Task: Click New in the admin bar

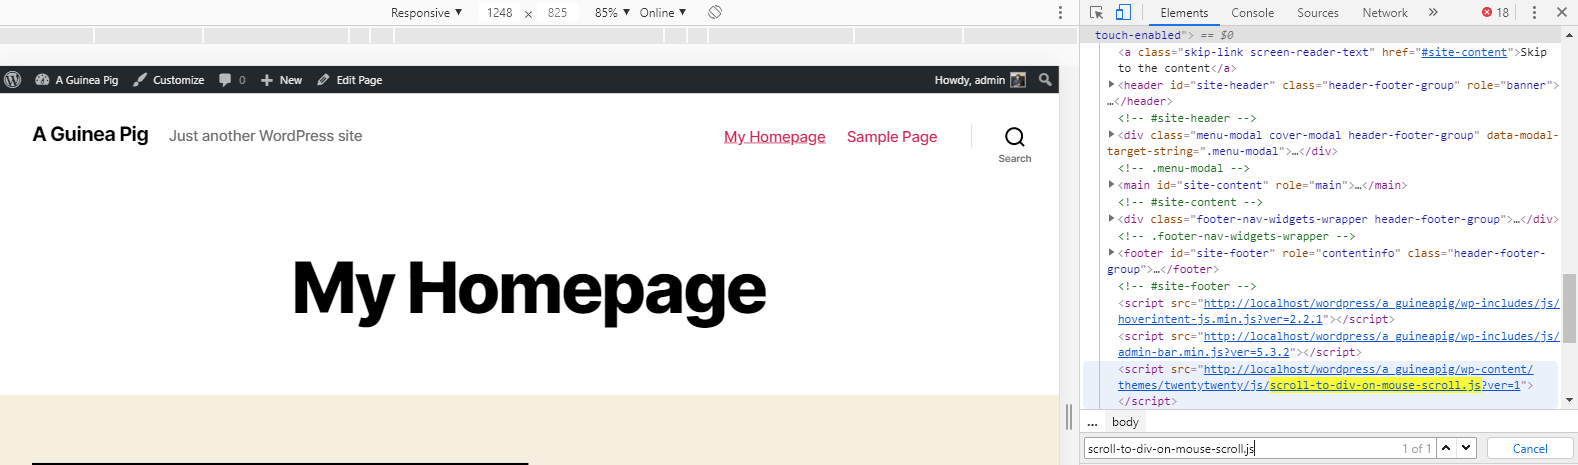Action: click(x=282, y=80)
